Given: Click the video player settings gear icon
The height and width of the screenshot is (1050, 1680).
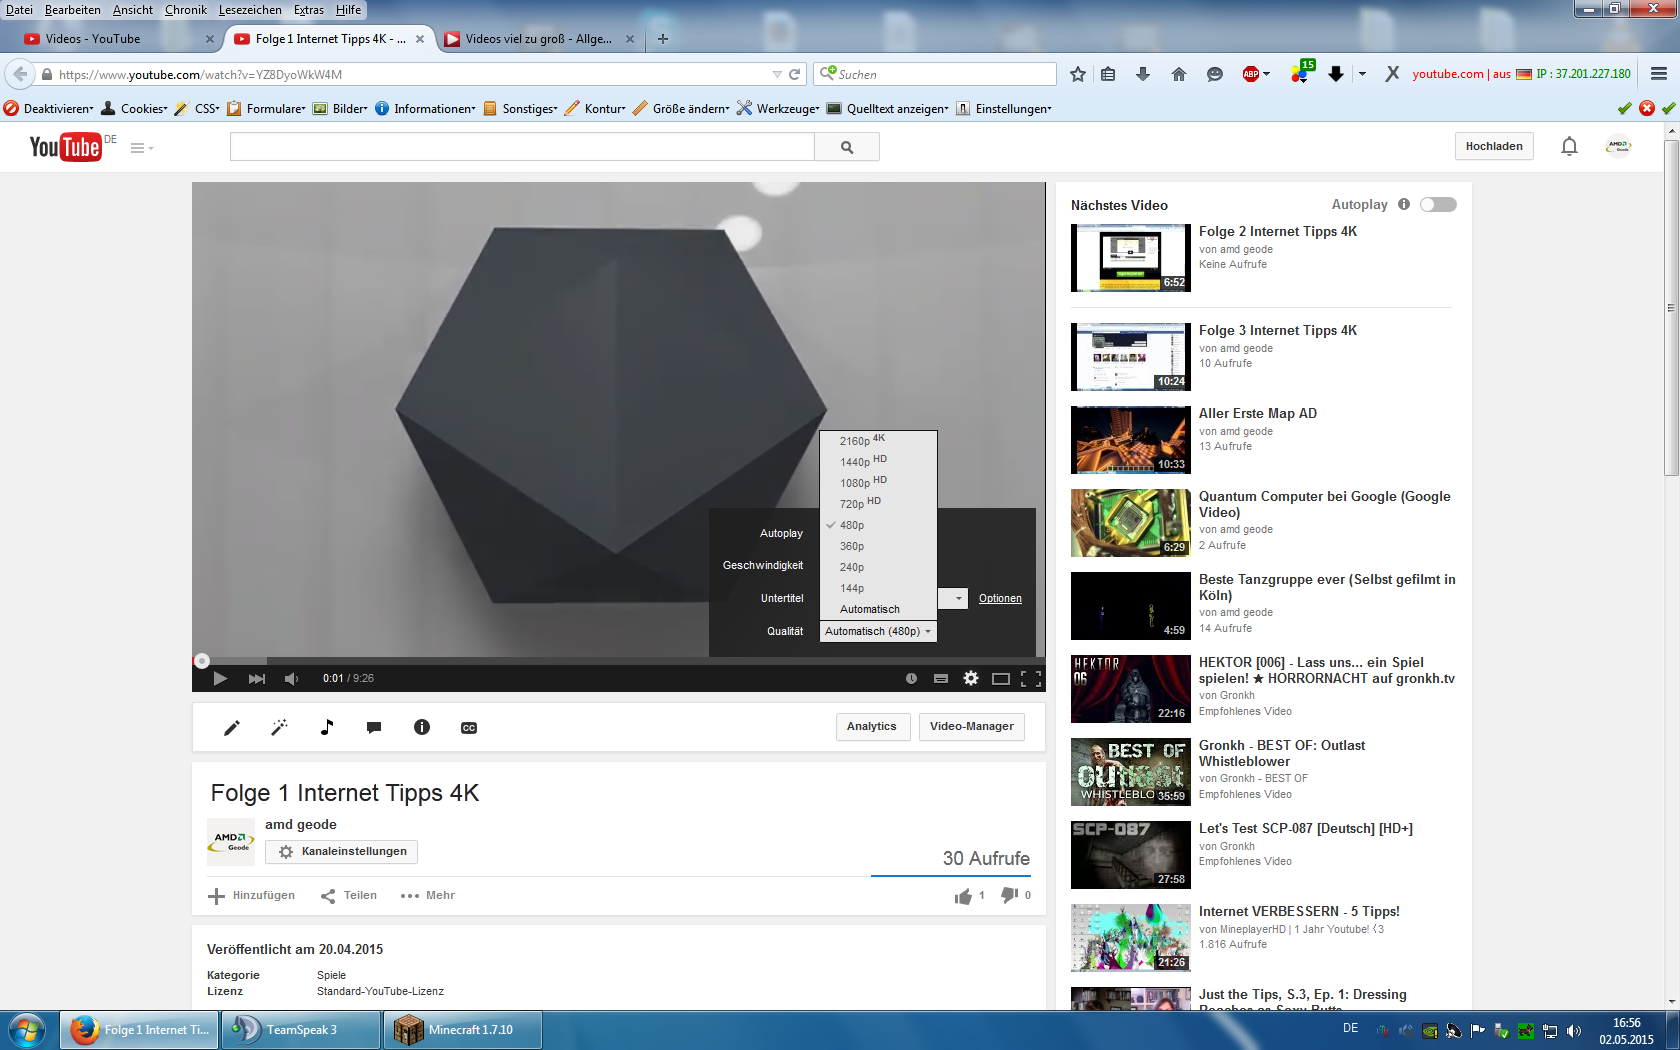Looking at the screenshot, I should [x=970, y=678].
